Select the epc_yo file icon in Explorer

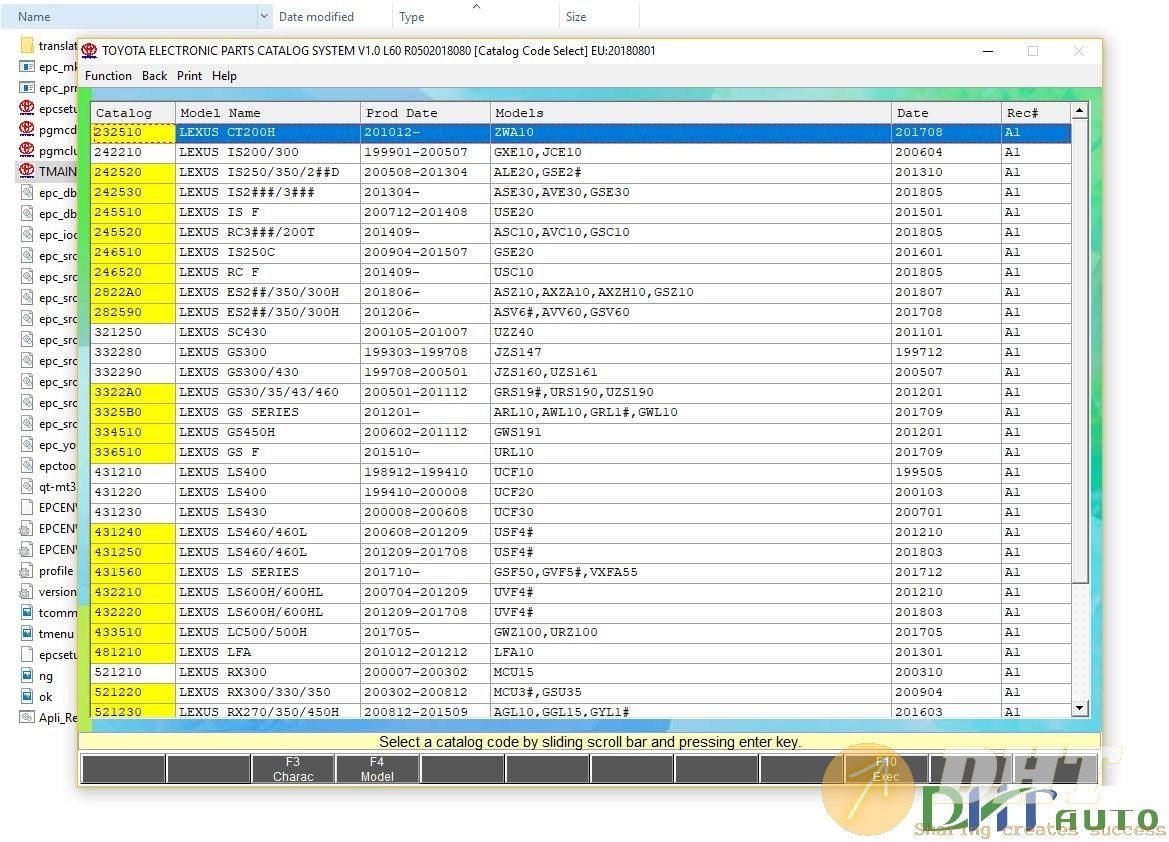27,444
